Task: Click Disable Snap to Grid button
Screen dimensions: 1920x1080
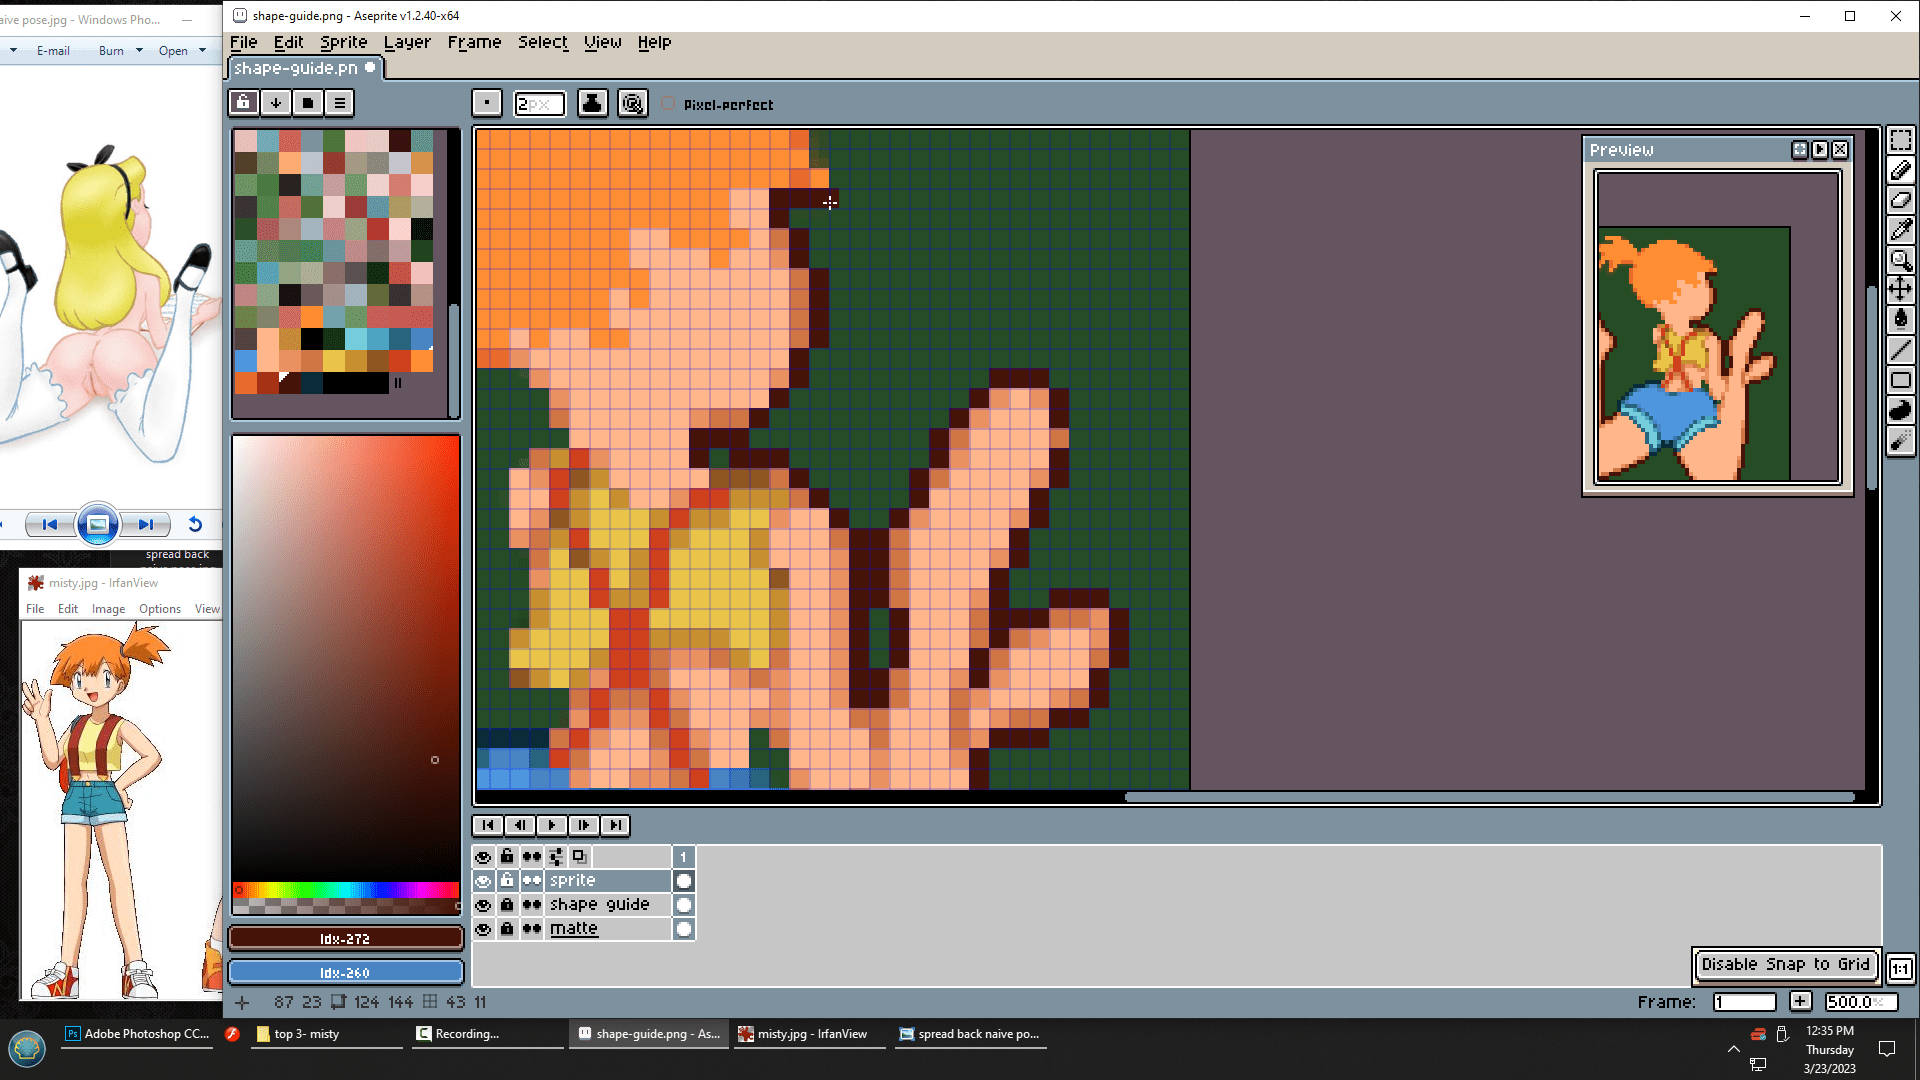Action: pyautogui.click(x=1785, y=964)
